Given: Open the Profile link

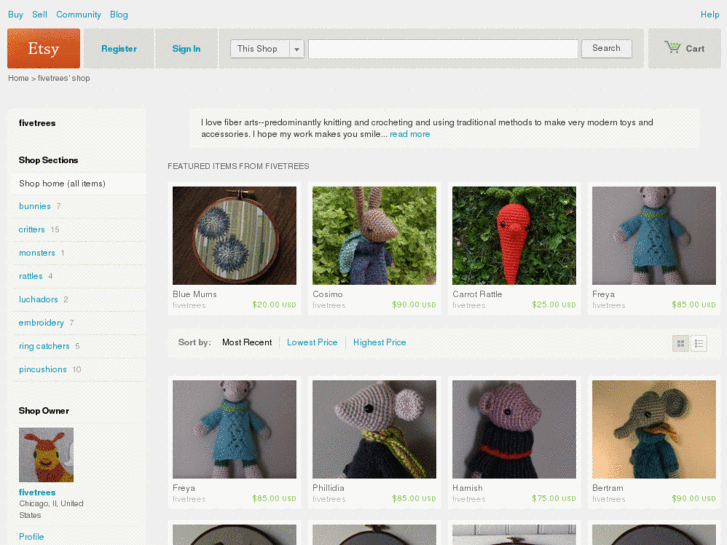Looking at the screenshot, I should 32,537.
